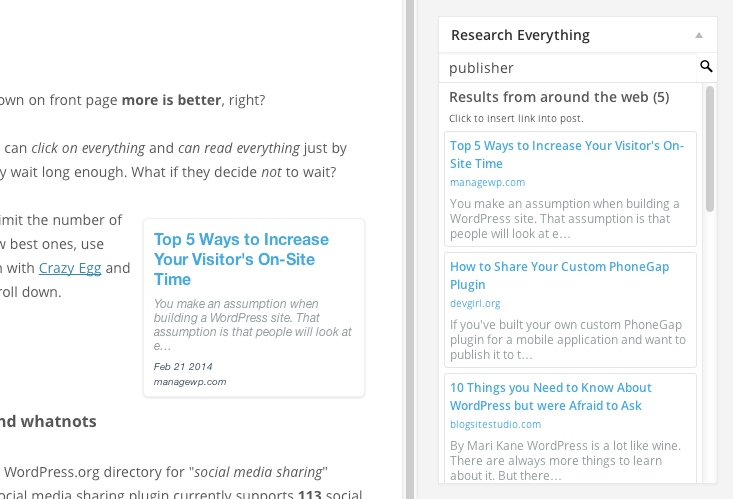Collapse the Research Everything panel arrow
Viewport: 733px width, 499px height.
[699, 35]
